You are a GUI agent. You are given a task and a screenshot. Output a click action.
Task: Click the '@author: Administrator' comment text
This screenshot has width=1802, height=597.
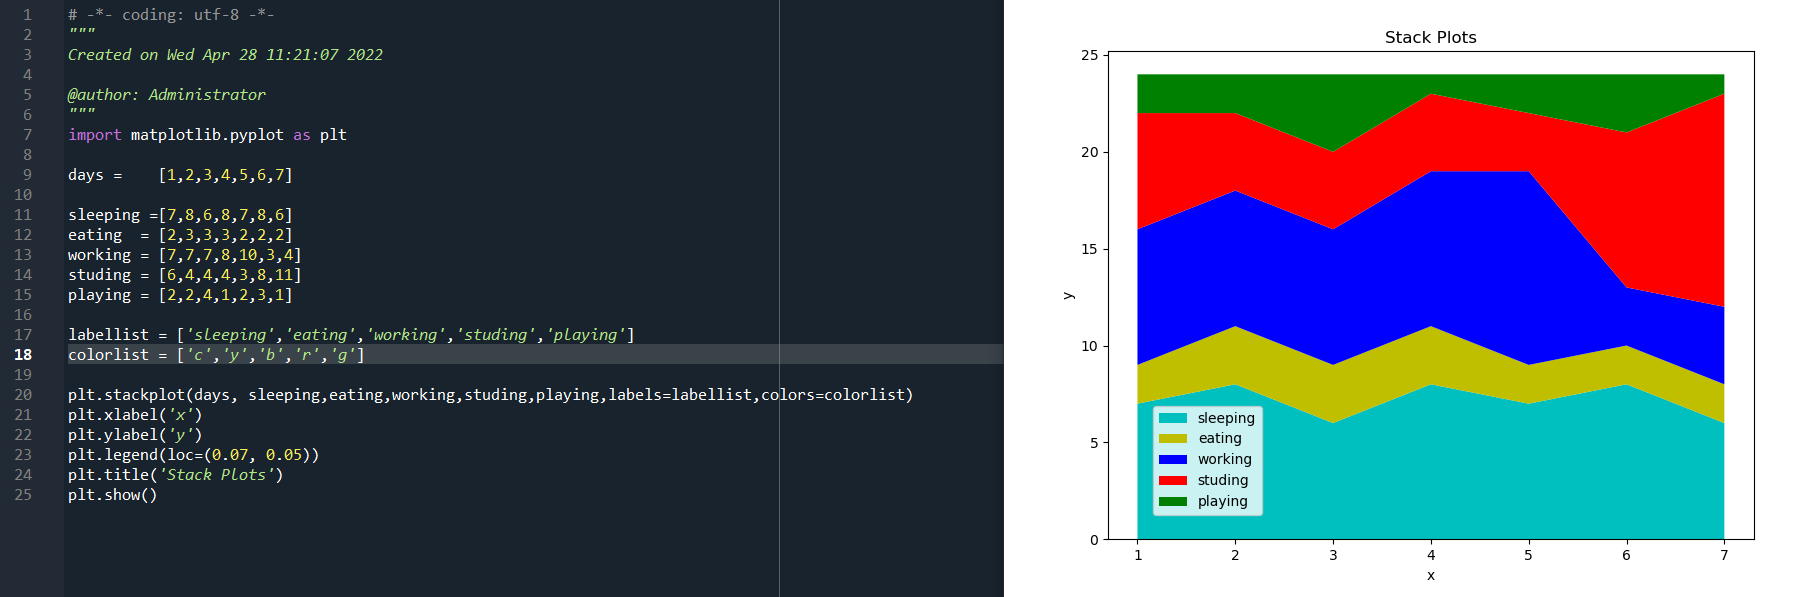click(166, 95)
